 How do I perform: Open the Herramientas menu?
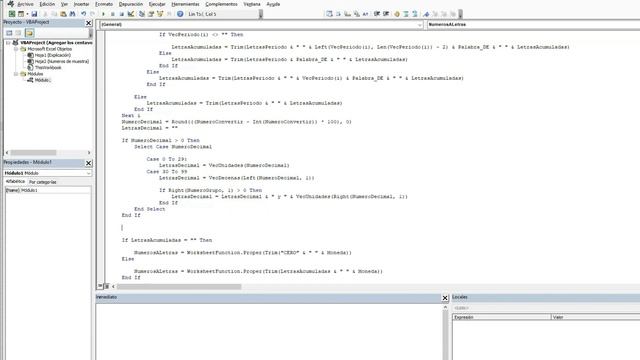[x=185, y=4]
